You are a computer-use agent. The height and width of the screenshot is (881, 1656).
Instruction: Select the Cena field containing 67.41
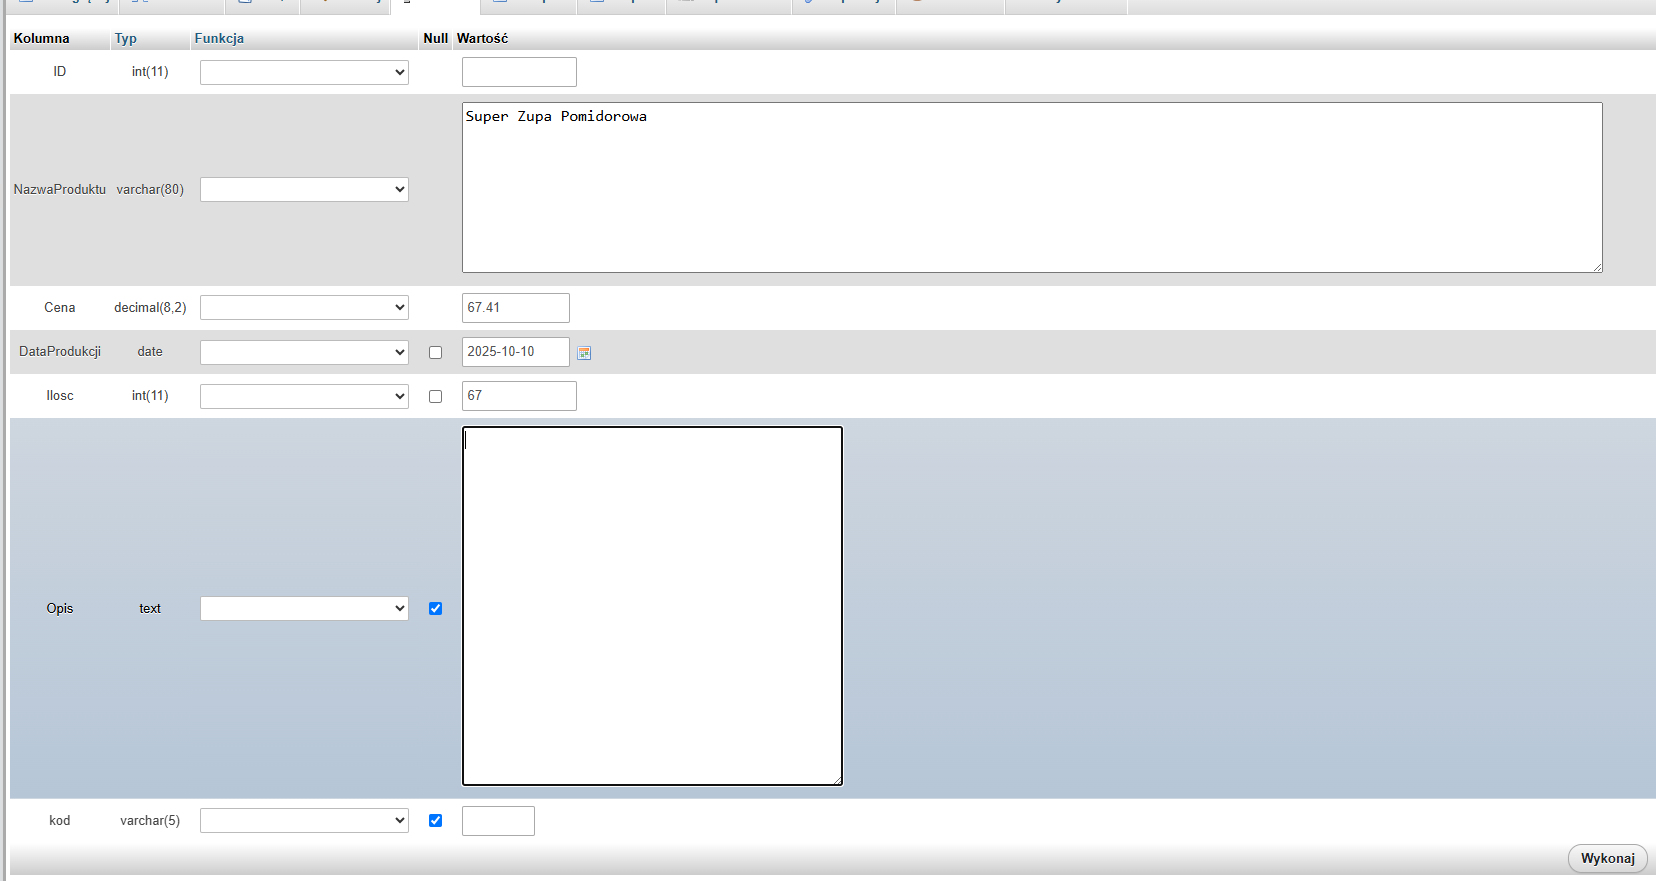[x=515, y=307]
